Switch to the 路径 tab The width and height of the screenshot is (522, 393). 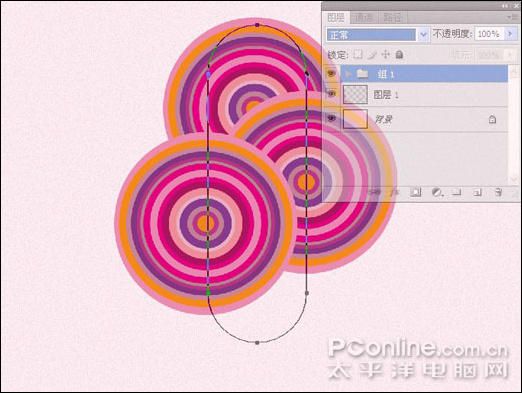(x=392, y=17)
